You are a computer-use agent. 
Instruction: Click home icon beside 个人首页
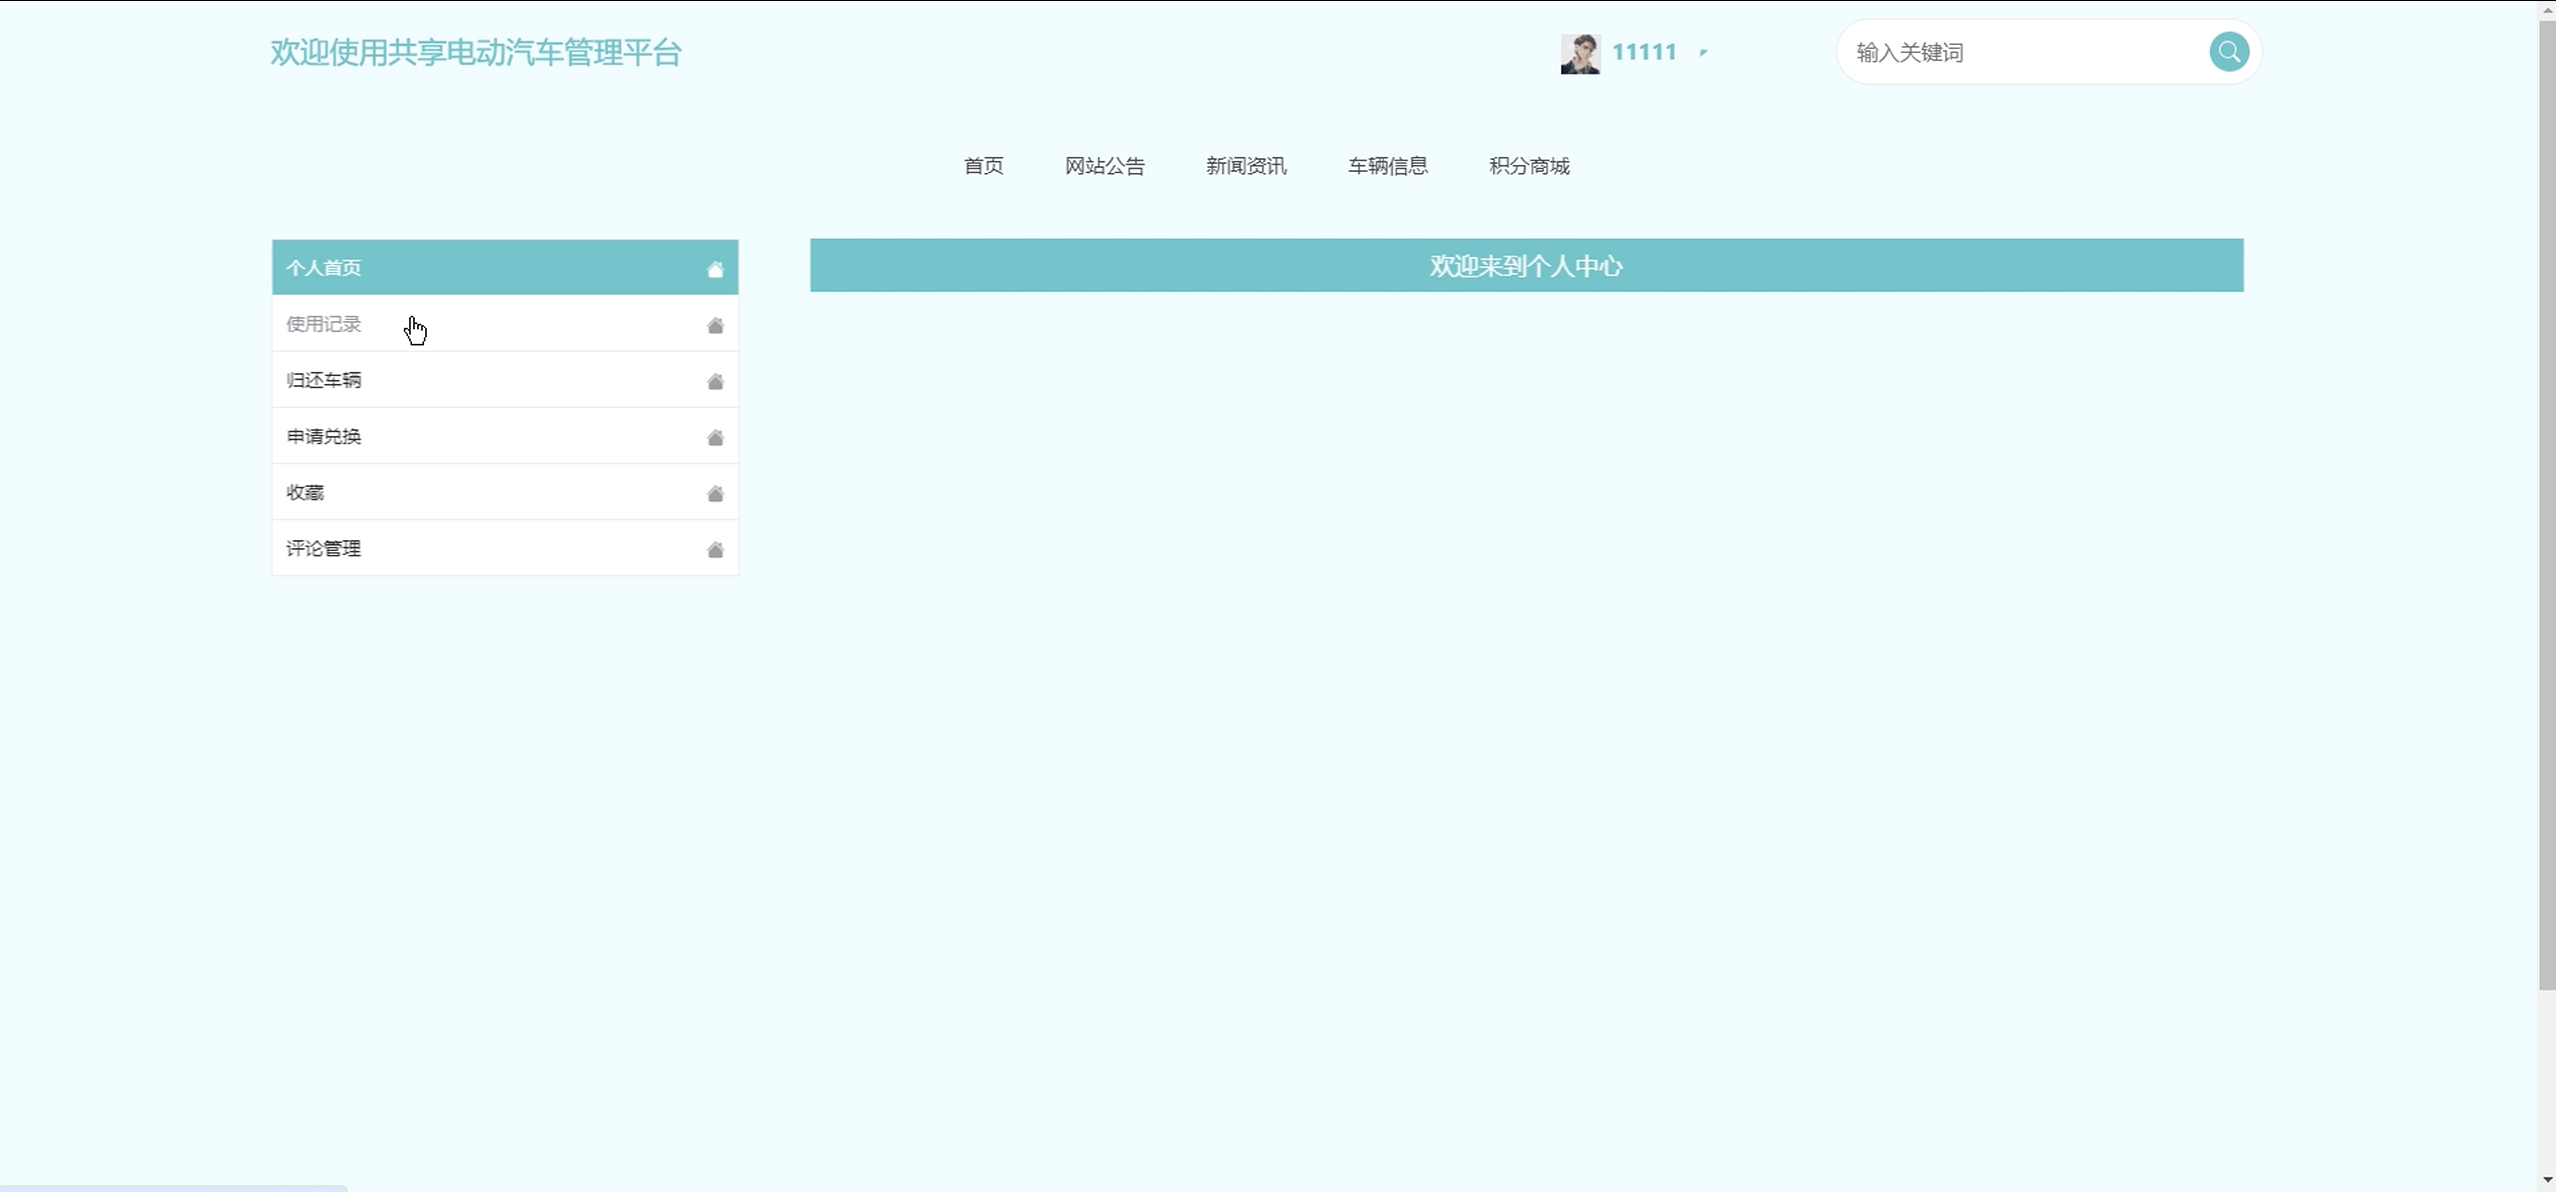715,269
